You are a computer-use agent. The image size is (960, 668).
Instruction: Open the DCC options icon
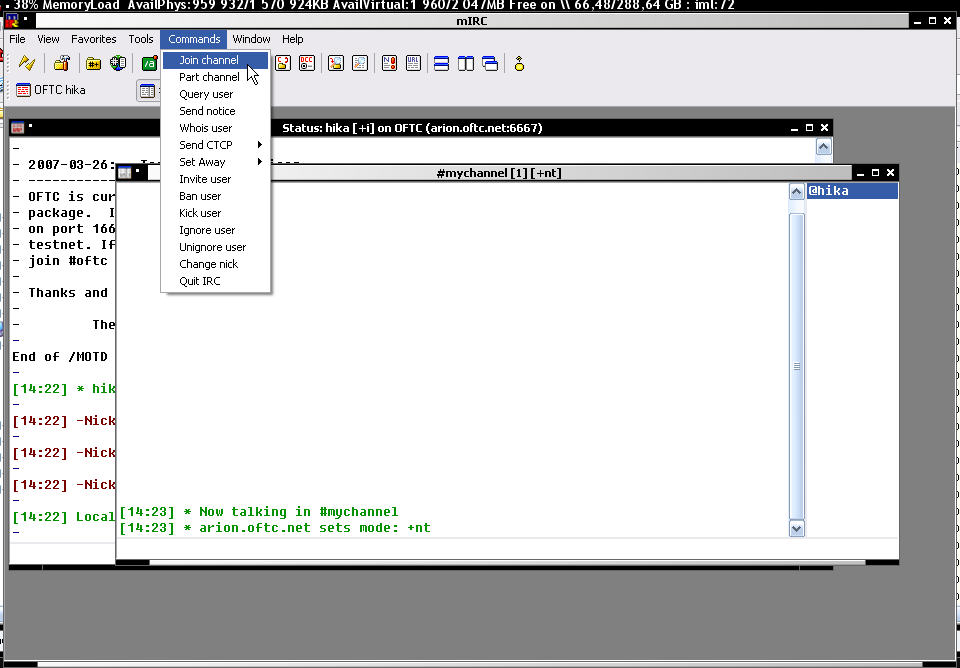click(306, 63)
